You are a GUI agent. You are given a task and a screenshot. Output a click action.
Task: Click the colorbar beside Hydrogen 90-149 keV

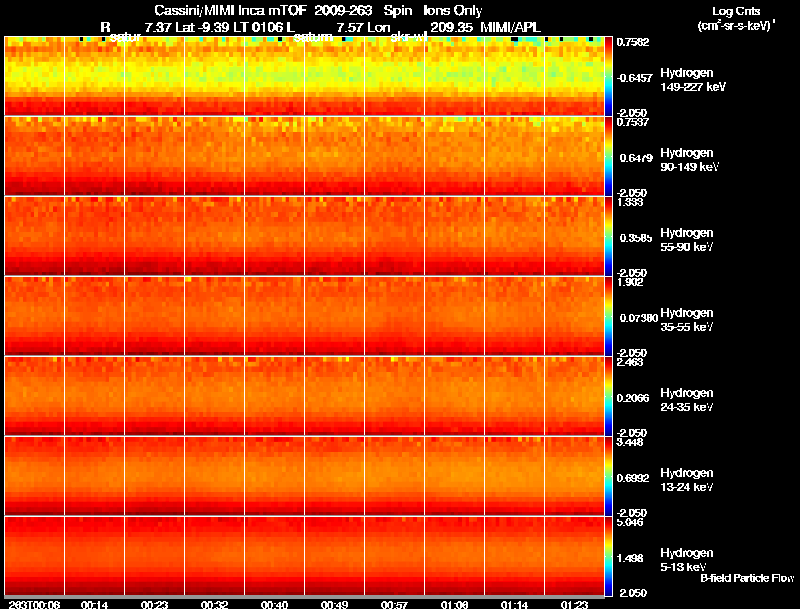point(608,156)
